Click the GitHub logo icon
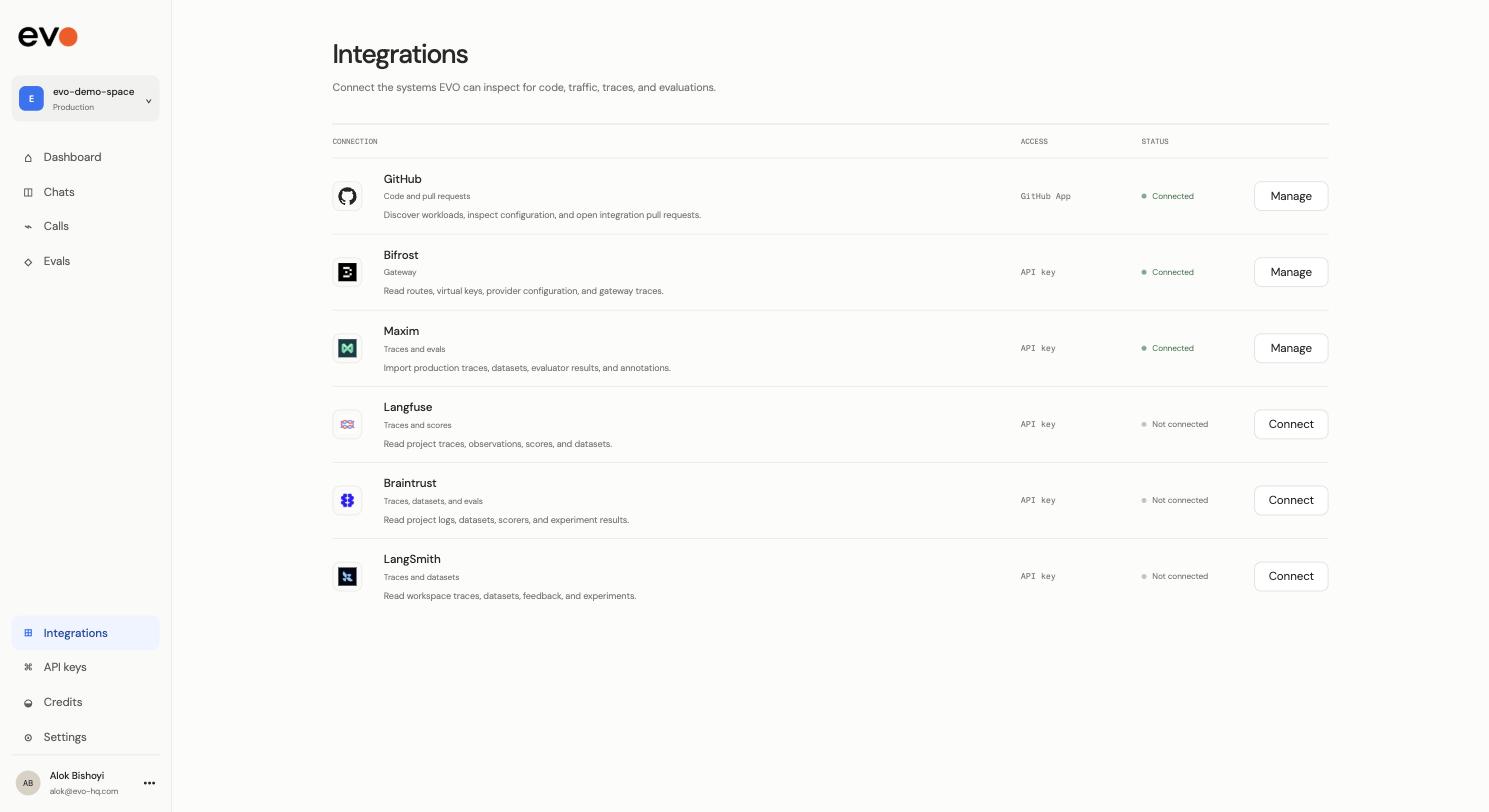 click(x=347, y=196)
